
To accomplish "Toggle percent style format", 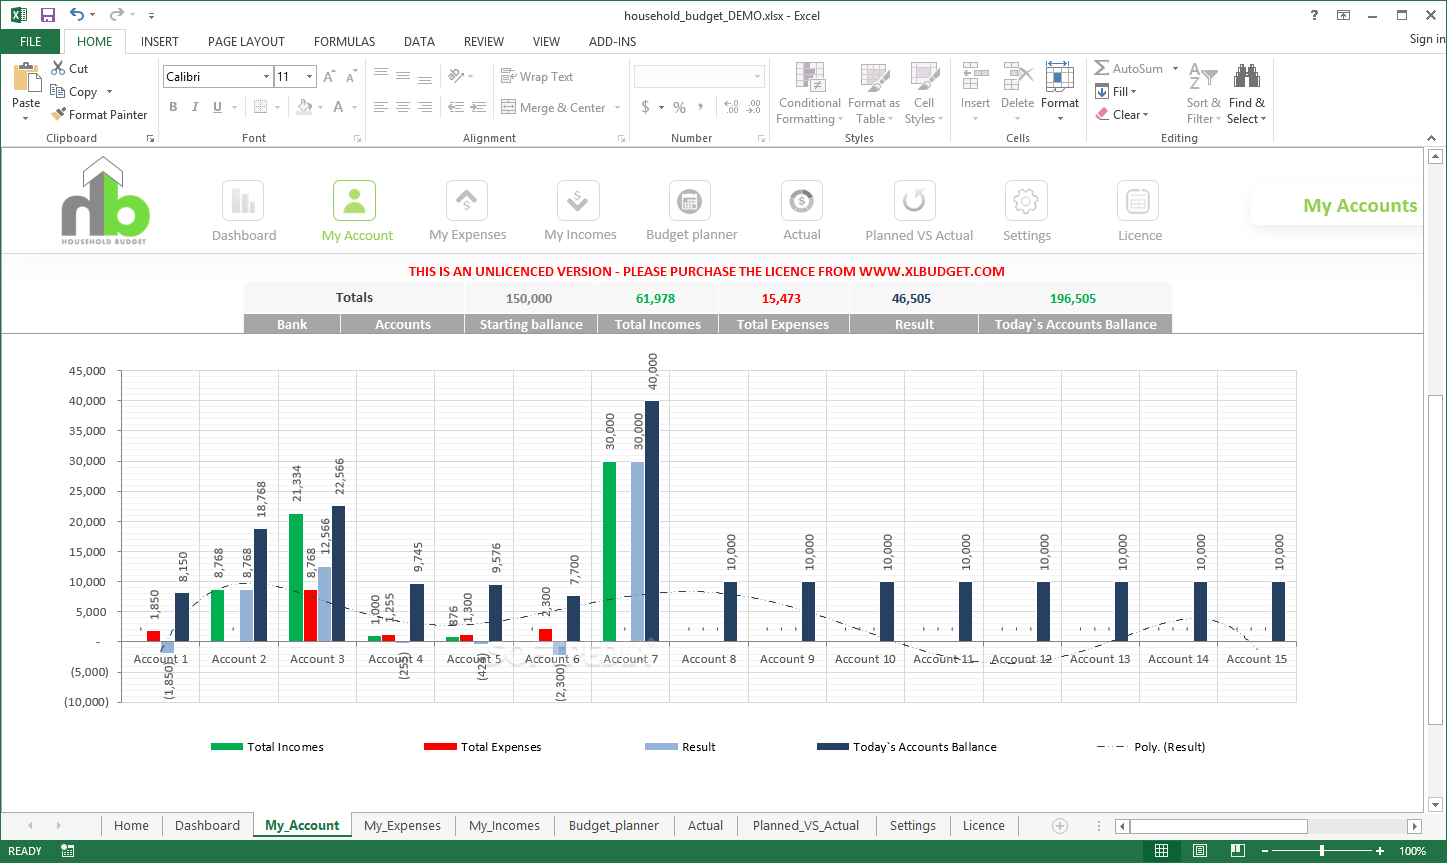I will pos(679,107).
